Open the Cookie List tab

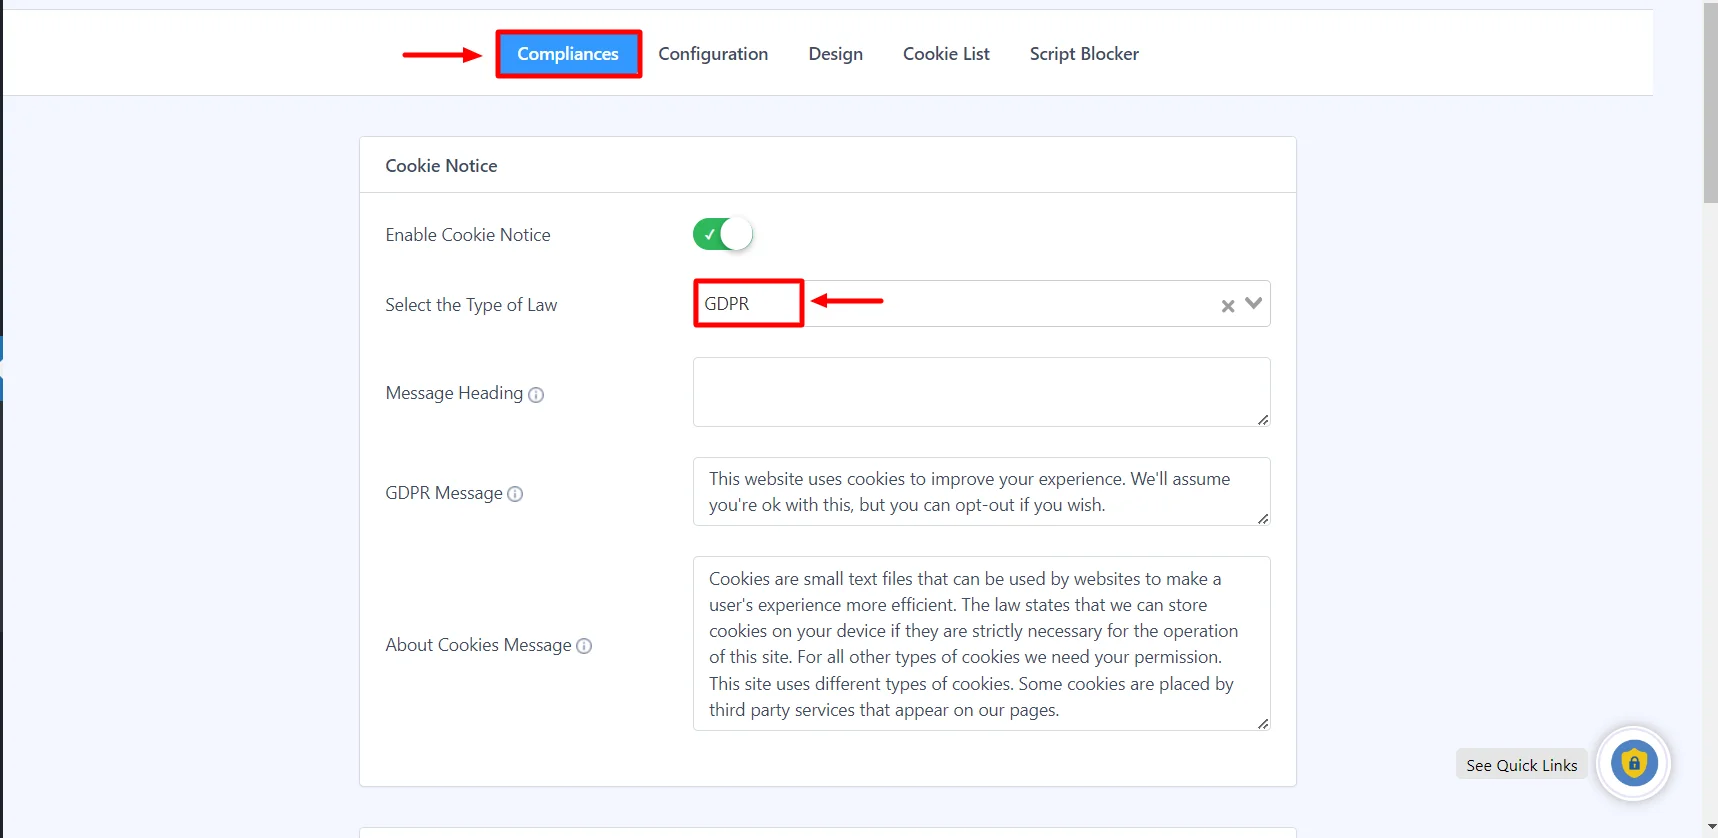(946, 54)
